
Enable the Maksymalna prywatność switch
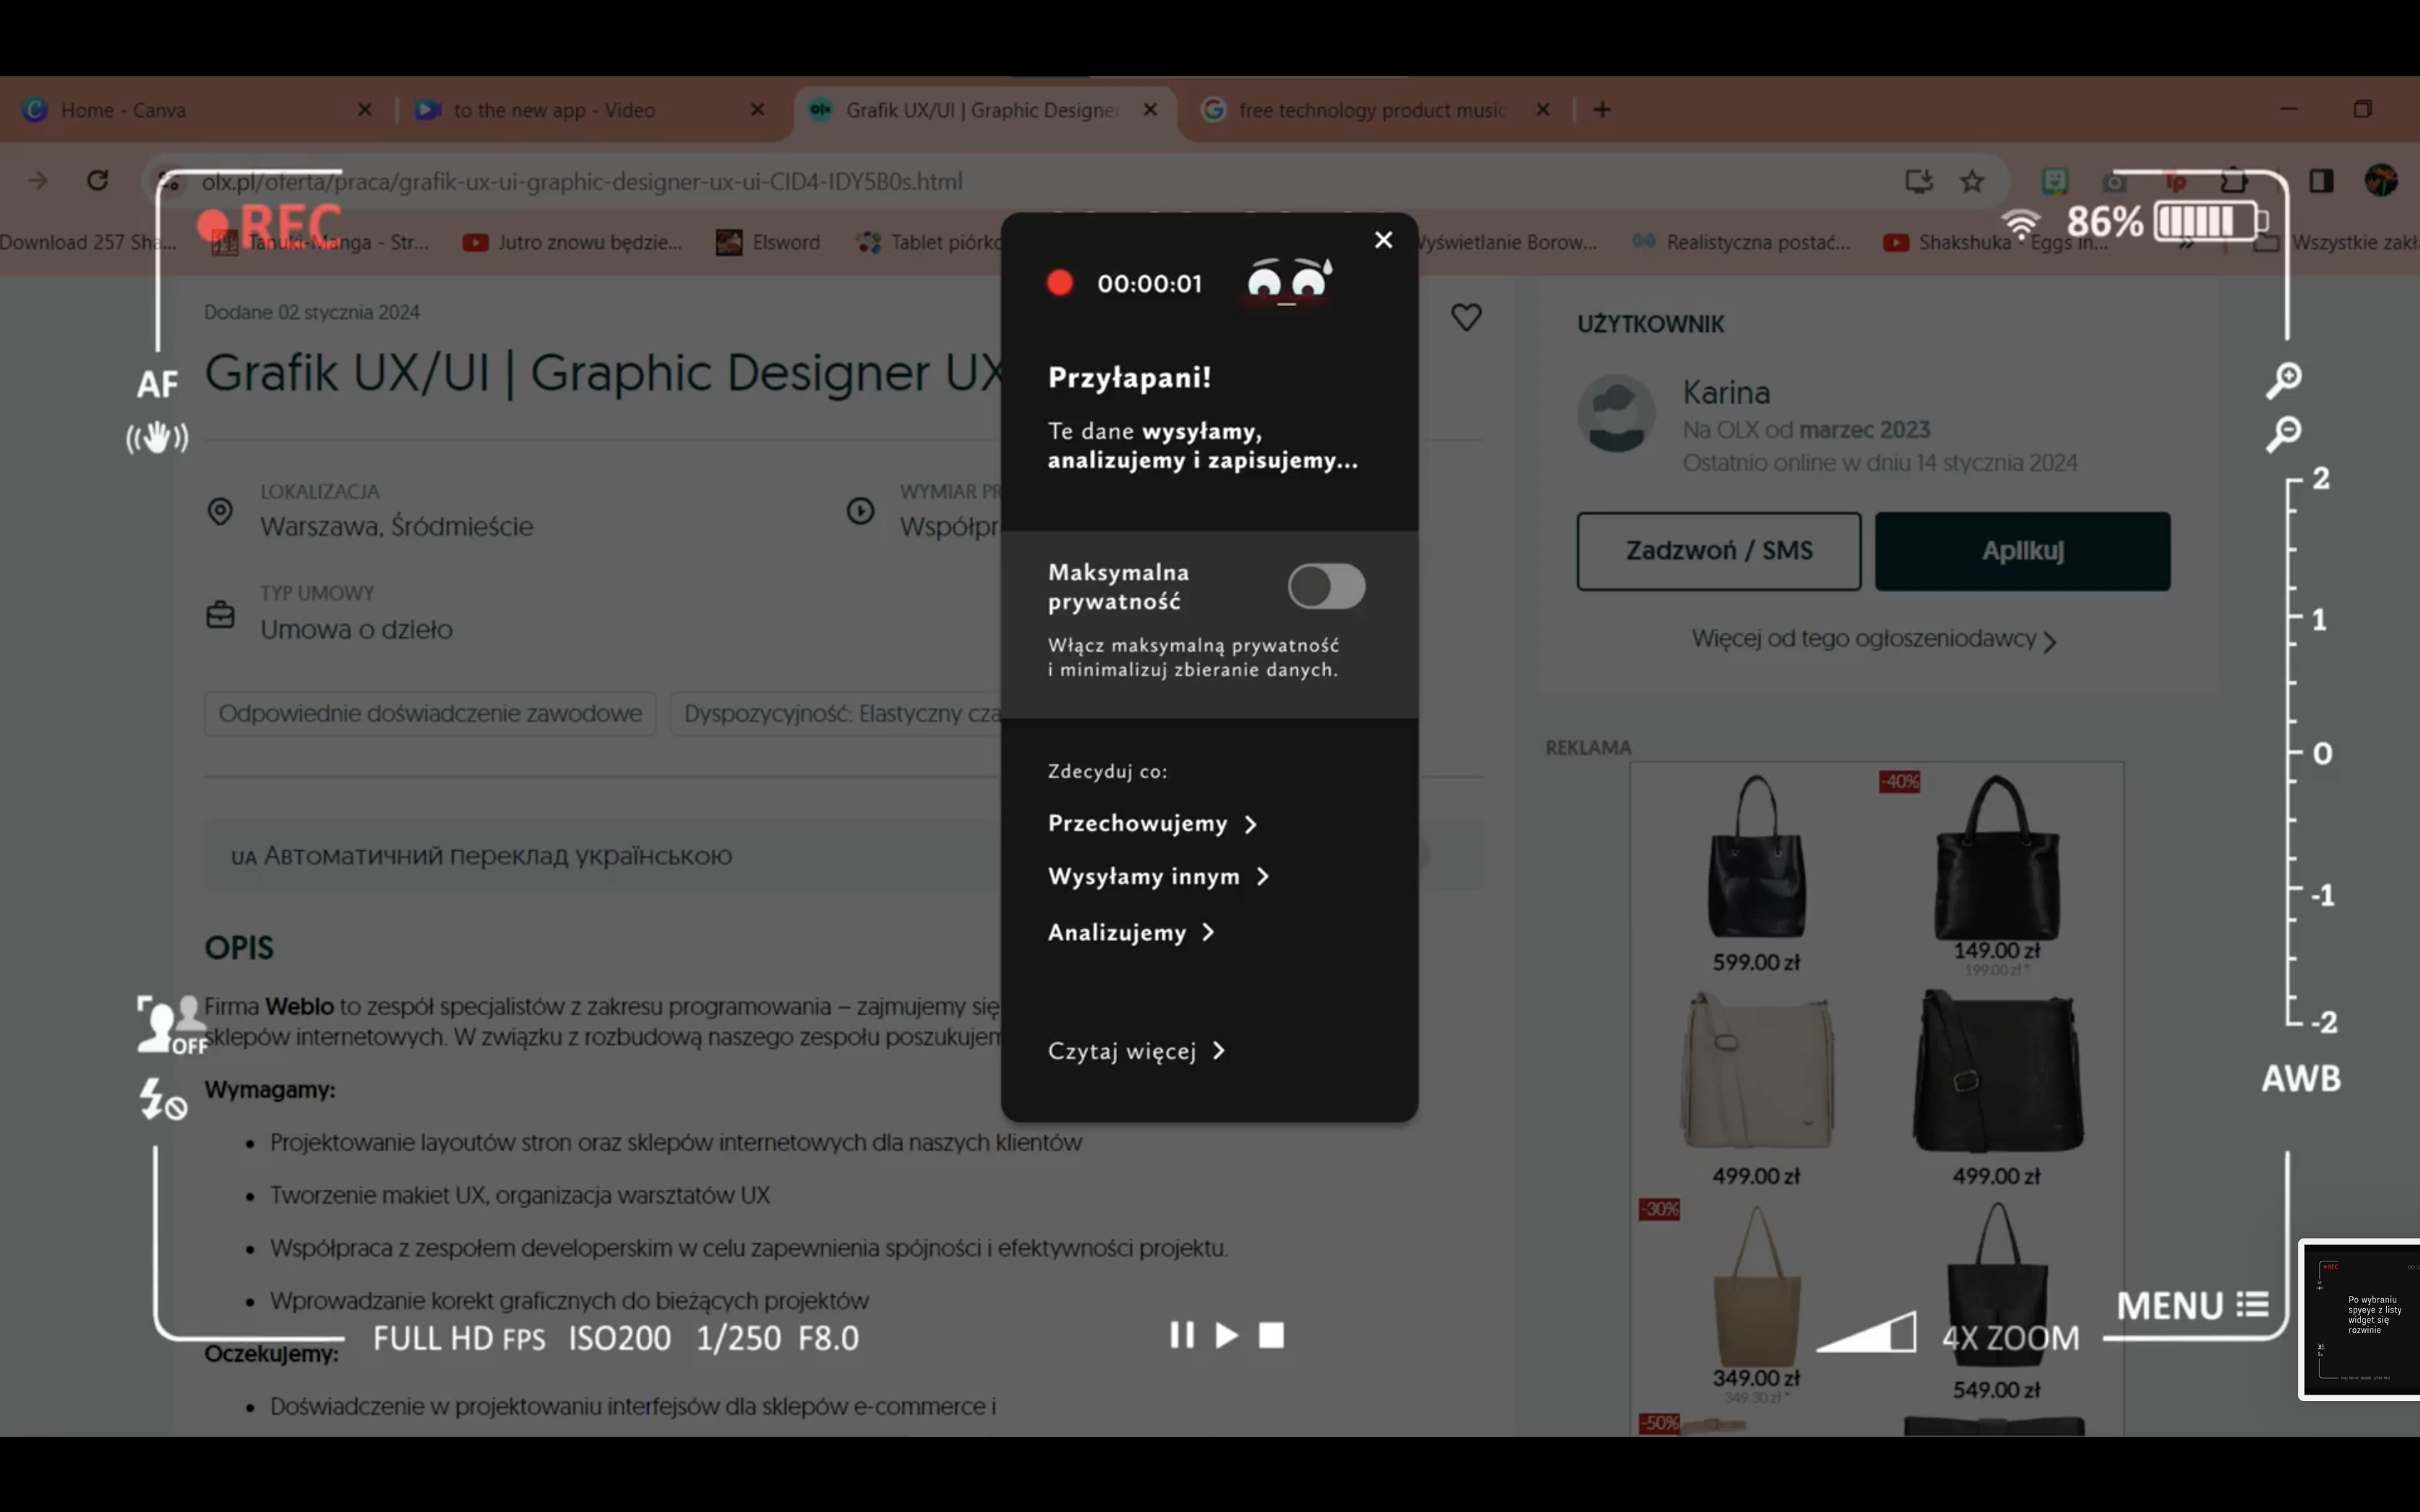pos(1326,586)
